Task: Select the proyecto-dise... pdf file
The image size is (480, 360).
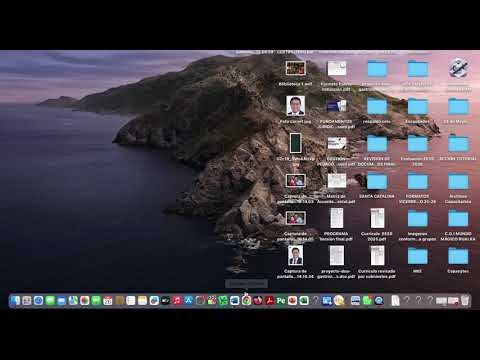Action: [337, 256]
